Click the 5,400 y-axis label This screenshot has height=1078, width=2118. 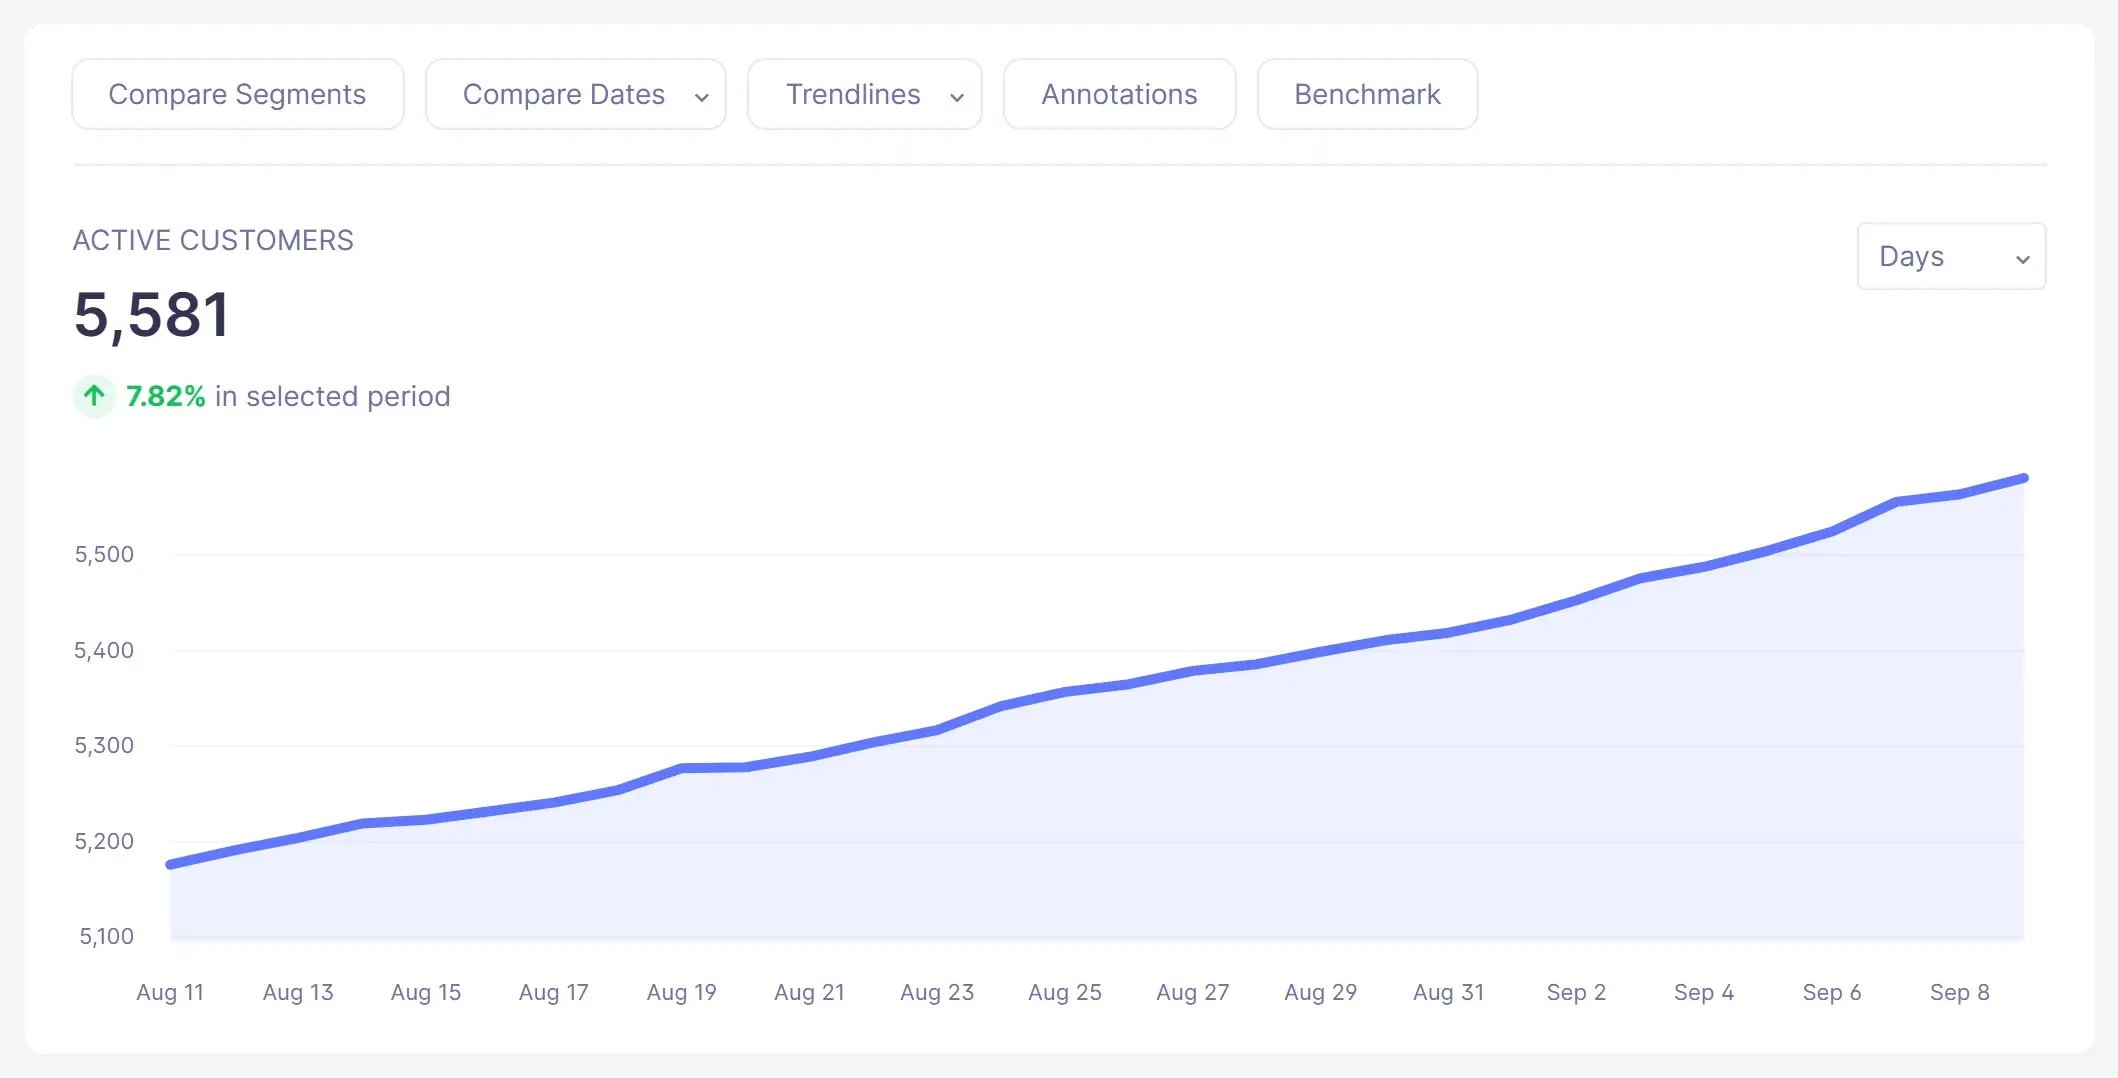coord(104,650)
